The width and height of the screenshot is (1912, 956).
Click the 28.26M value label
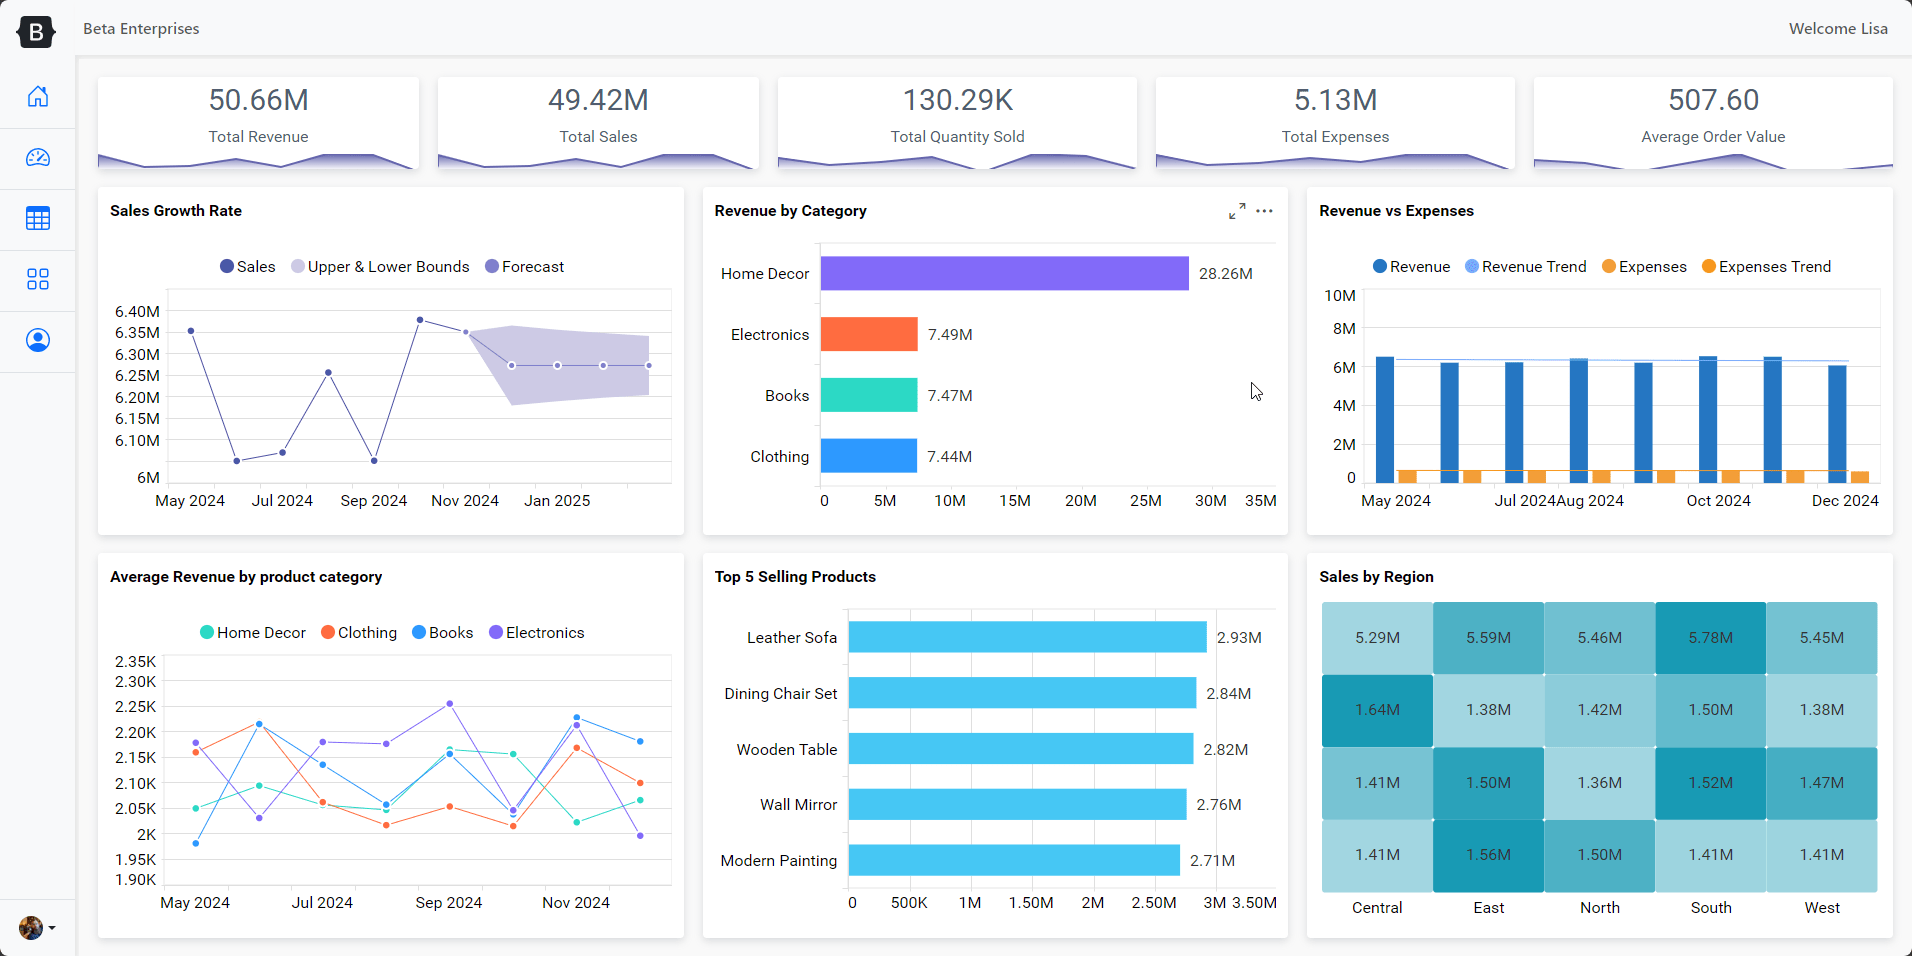(x=1225, y=274)
